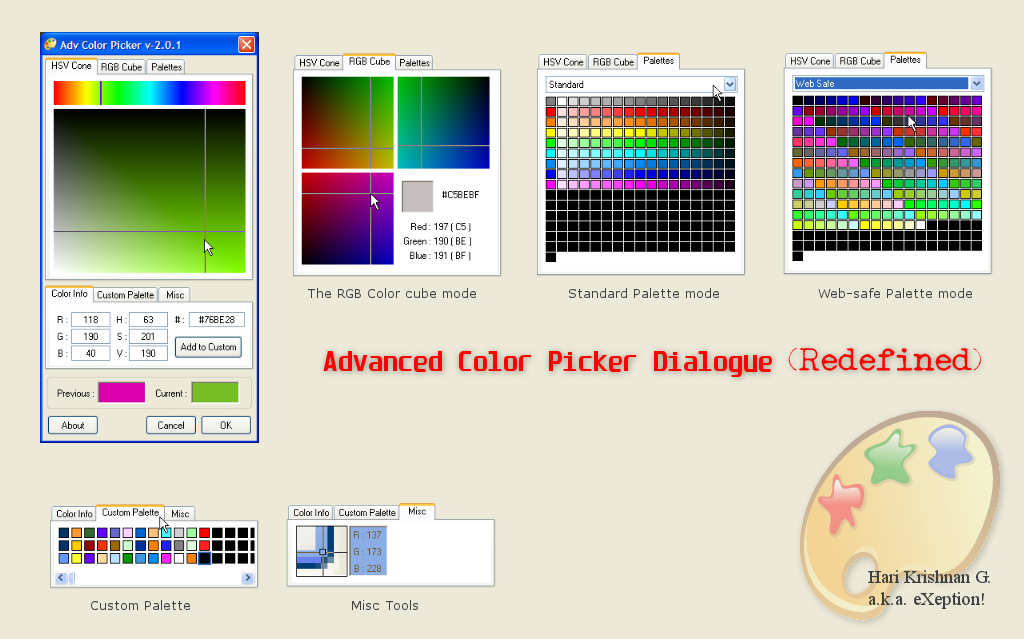Click the Custom Palette tab in the Misc Tools panel
The image size is (1024, 639).
[367, 513]
